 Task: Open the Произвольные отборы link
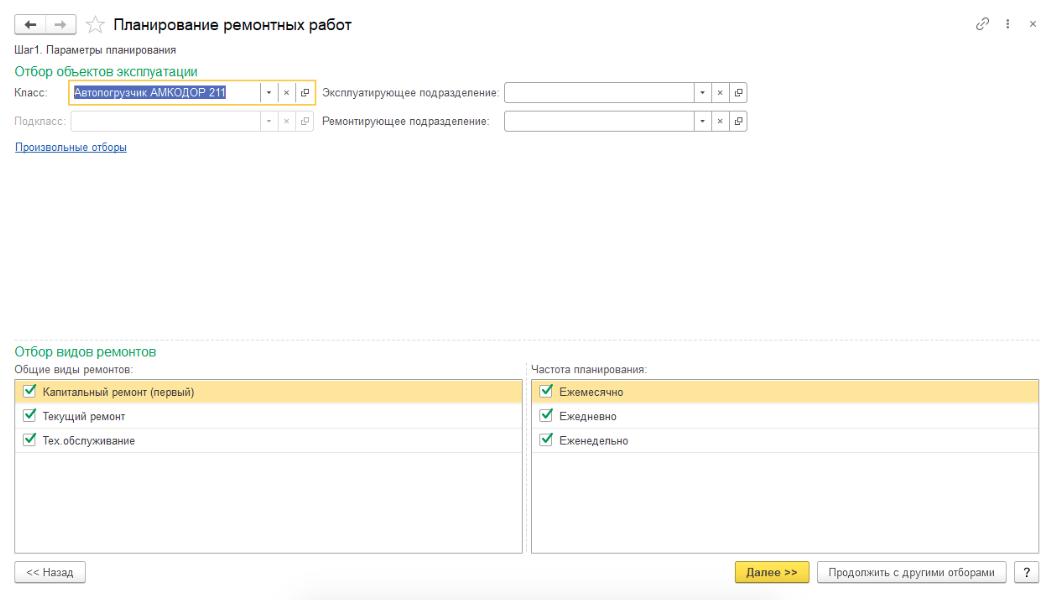click(71, 147)
